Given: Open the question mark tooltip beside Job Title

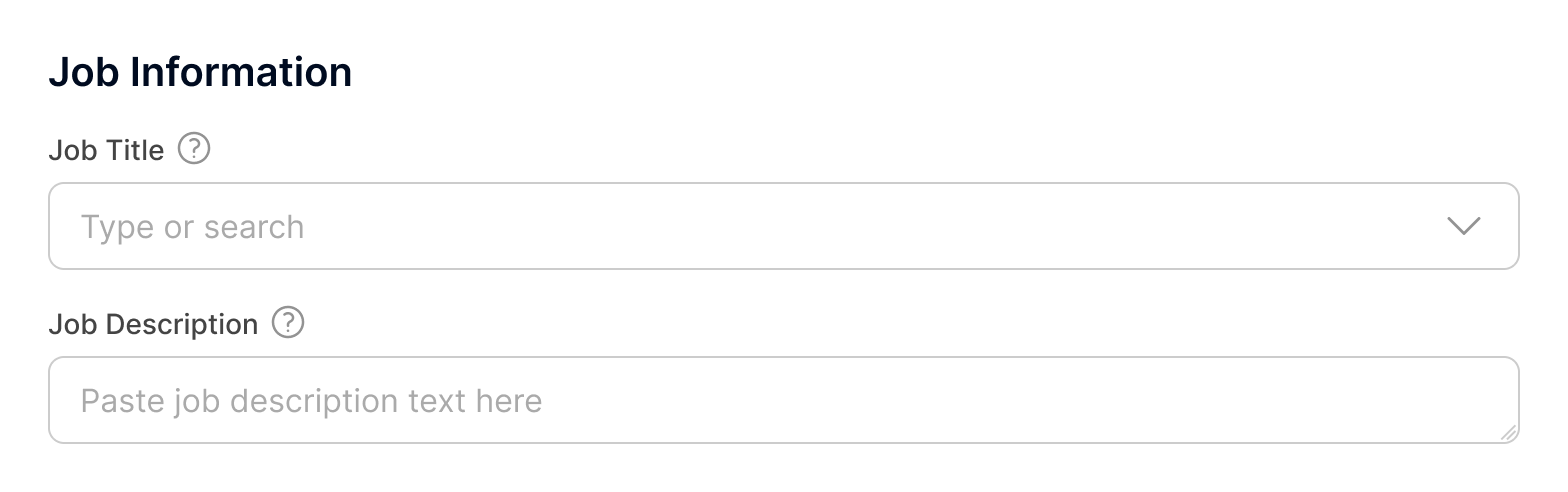Looking at the screenshot, I should click(194, 150).
